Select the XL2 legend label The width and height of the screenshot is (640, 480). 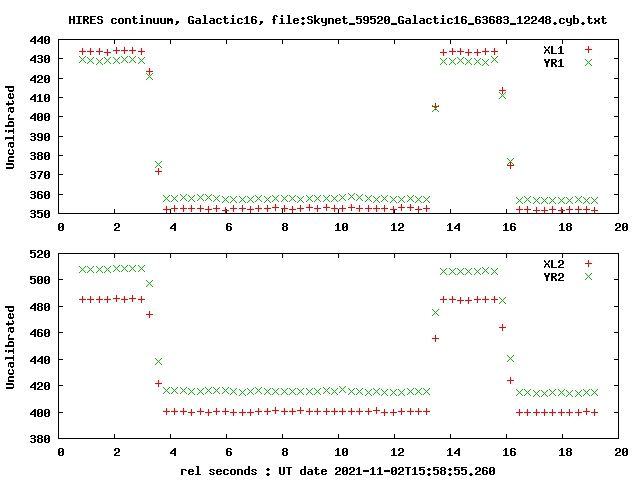pyautogui.click(x=553, y=264)
